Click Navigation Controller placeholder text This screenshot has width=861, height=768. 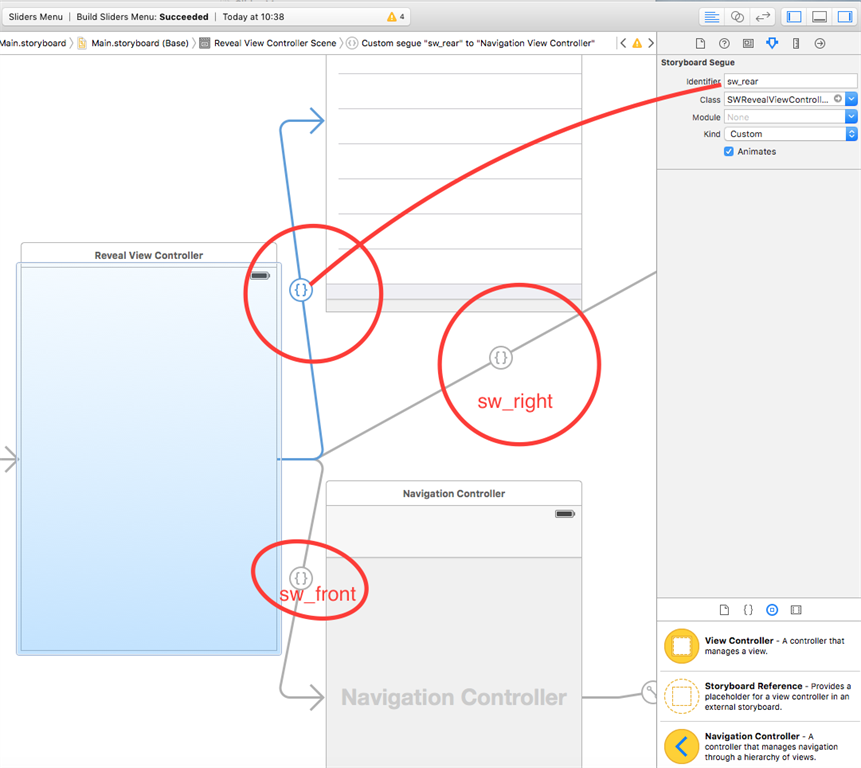pyautogui.click(x=454, y=697)
